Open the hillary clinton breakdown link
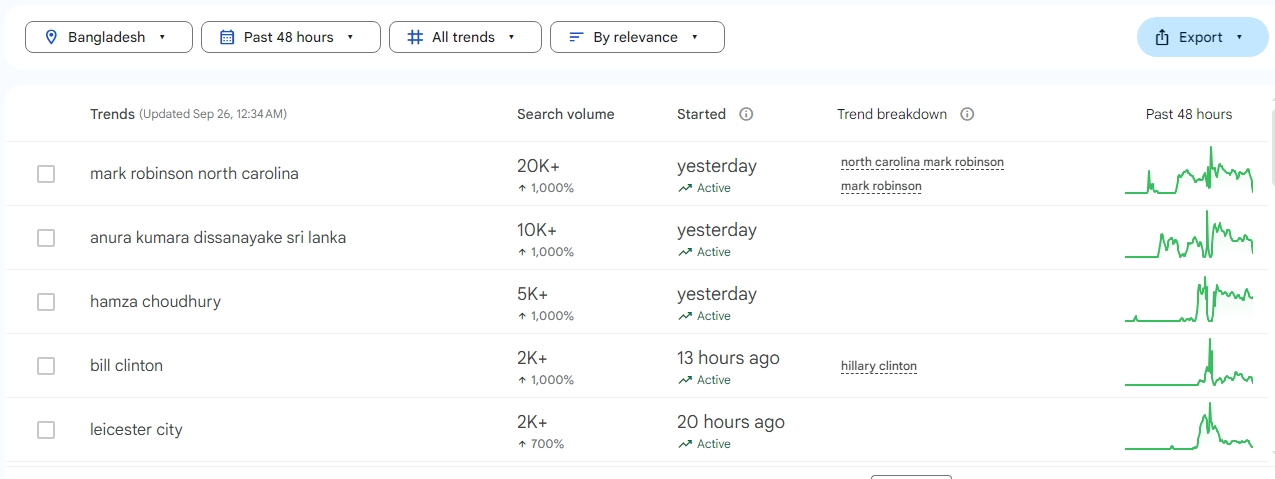 [879, 366]
